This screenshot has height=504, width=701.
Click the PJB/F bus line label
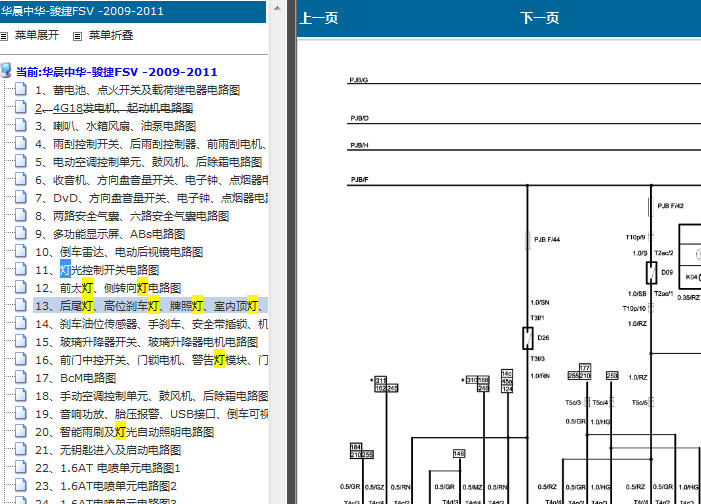click(x=359, y=180)
